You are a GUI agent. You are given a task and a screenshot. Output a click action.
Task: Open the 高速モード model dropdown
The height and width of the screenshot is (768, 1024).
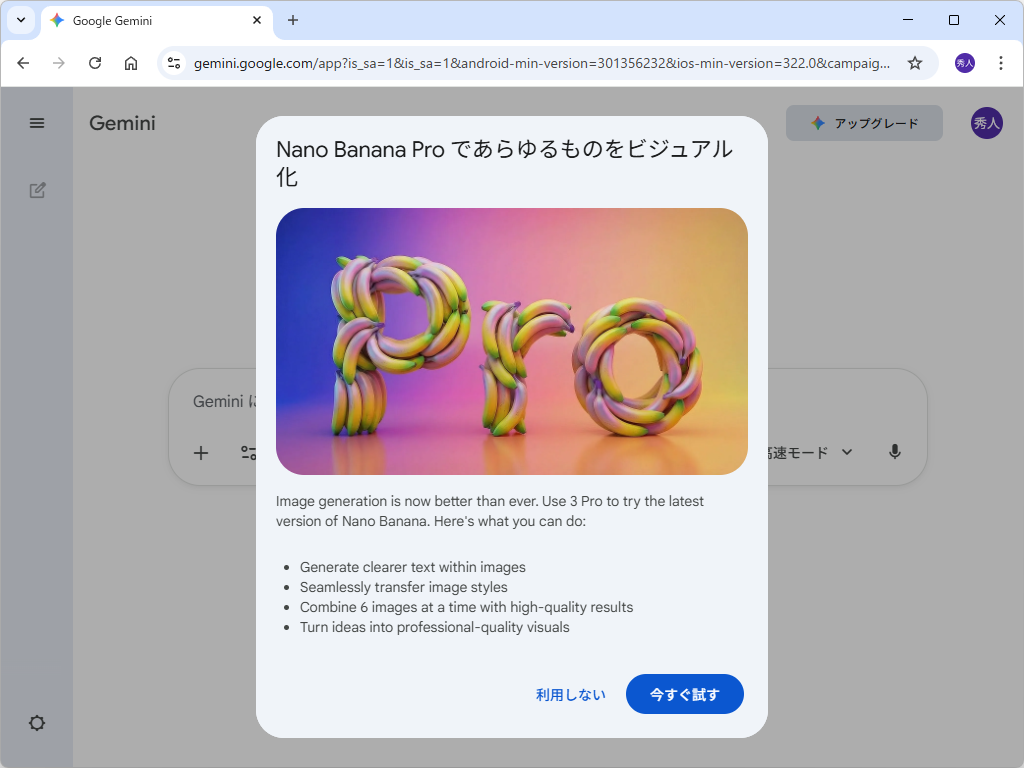(x=820, y=452)
